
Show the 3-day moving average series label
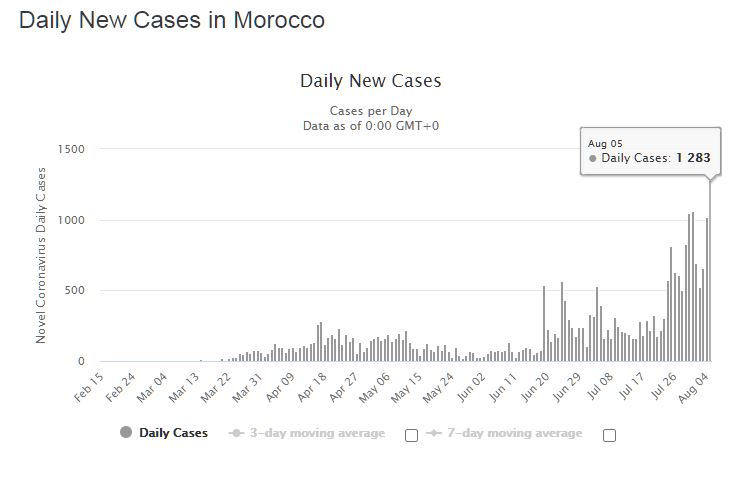pos(317,433)
